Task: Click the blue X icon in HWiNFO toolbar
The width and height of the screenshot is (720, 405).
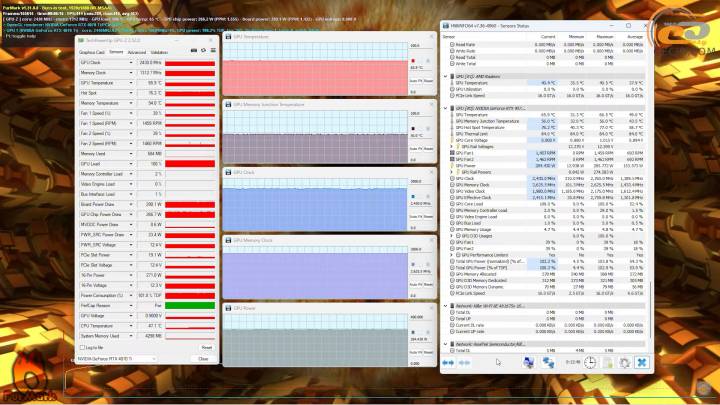Action: click(x=642, y=362)
